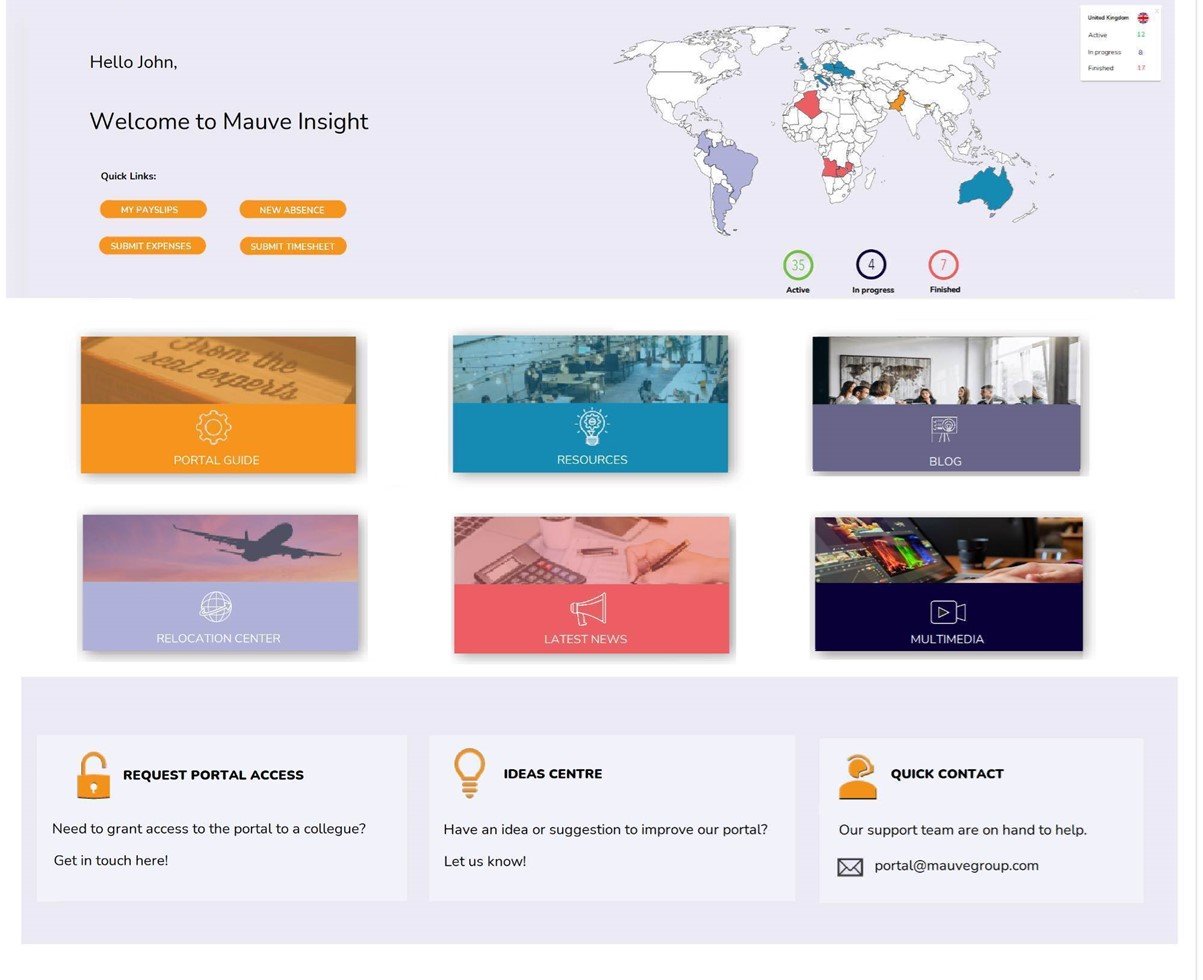Click 'Have an idea or suggestion' text
1203x980 pixels.
point(606,830)
